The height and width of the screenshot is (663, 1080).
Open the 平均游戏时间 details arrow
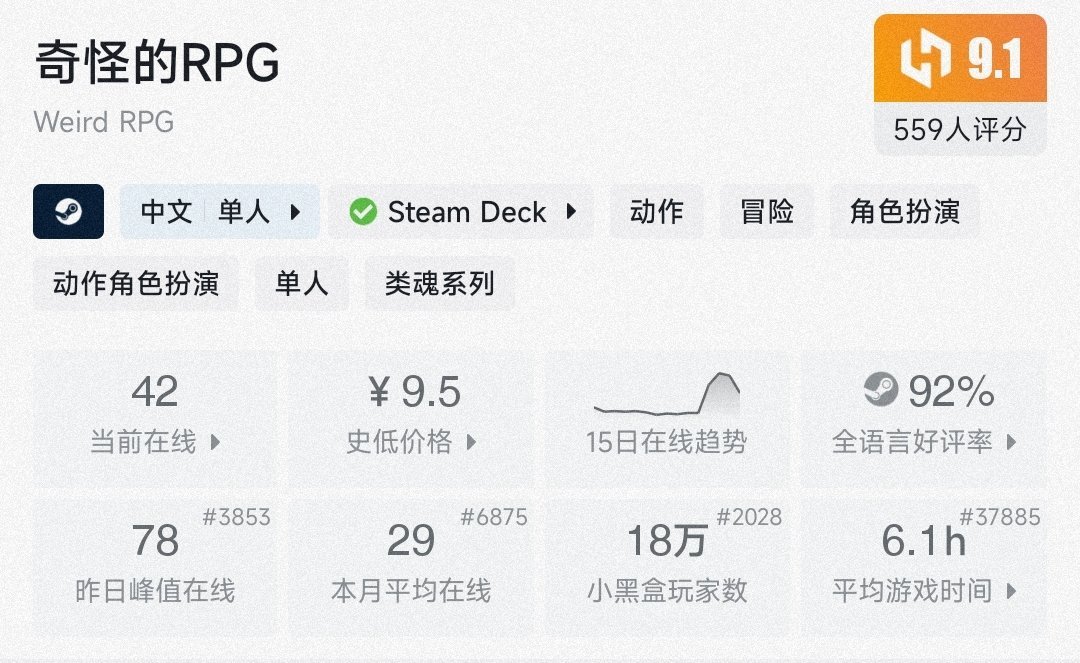1011,591
